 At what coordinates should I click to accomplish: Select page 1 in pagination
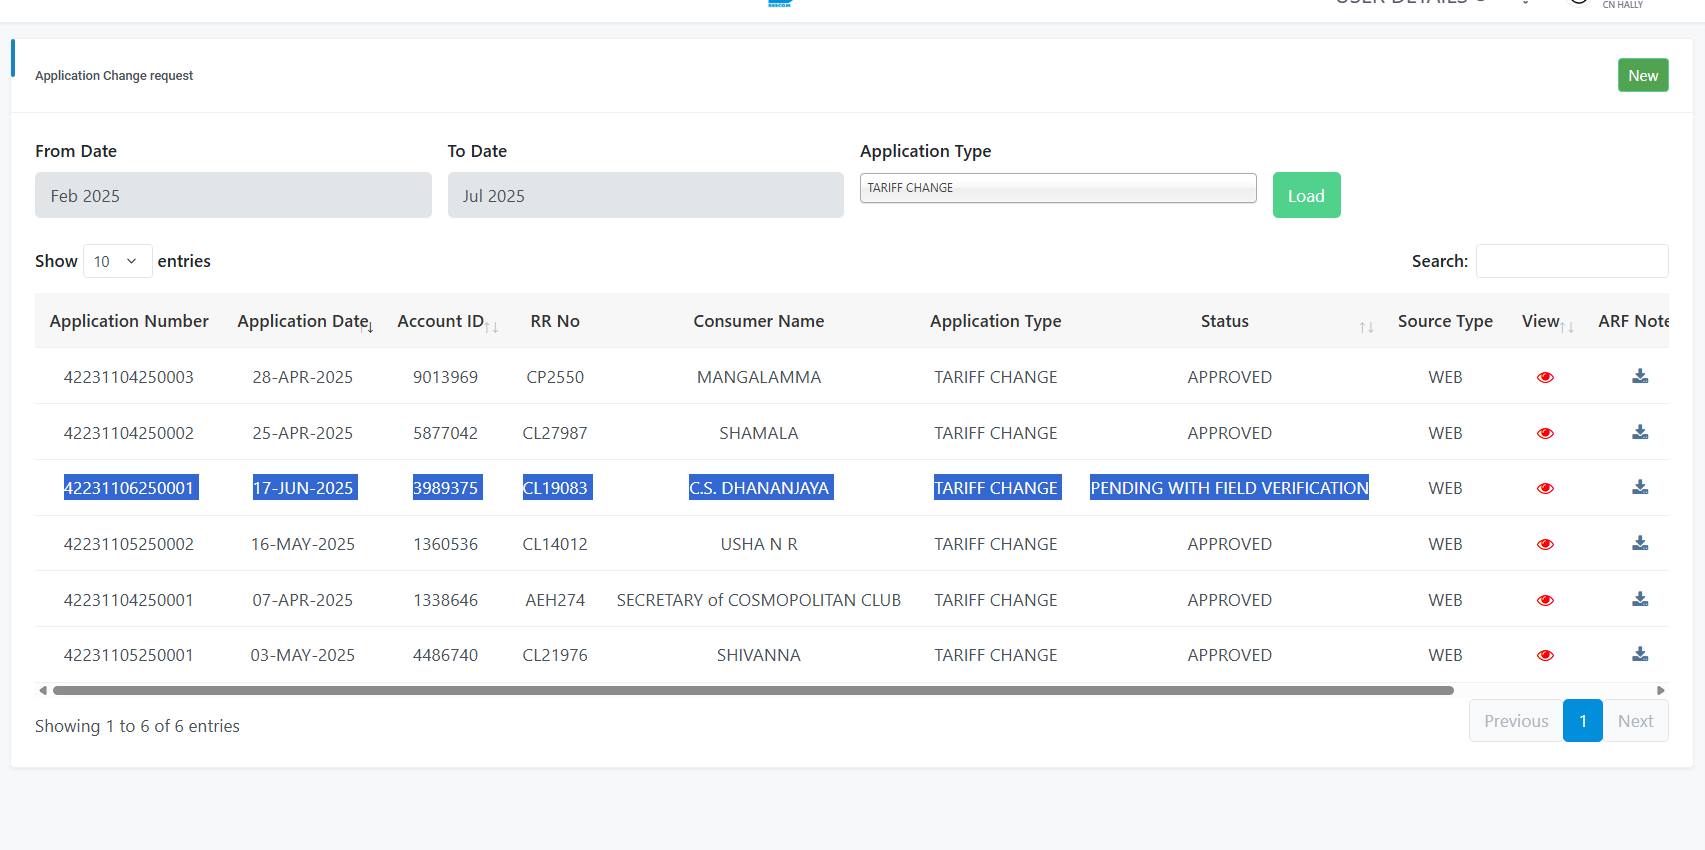[1583, 721]
